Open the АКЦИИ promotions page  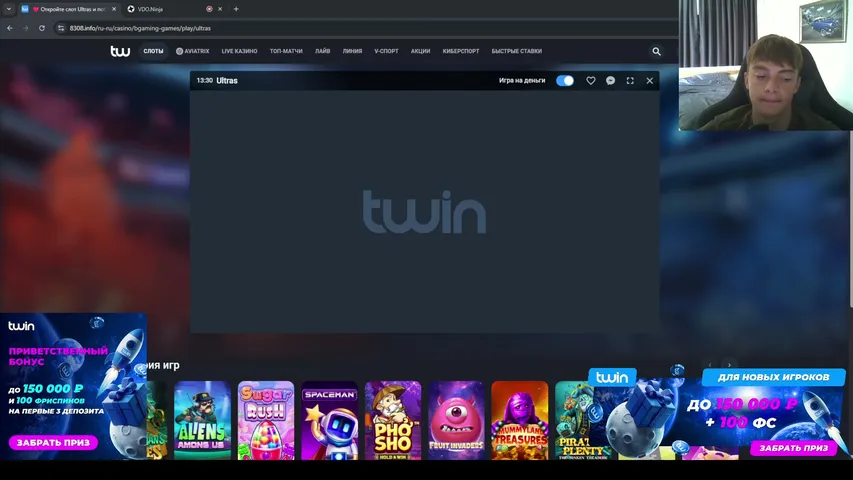421,51
